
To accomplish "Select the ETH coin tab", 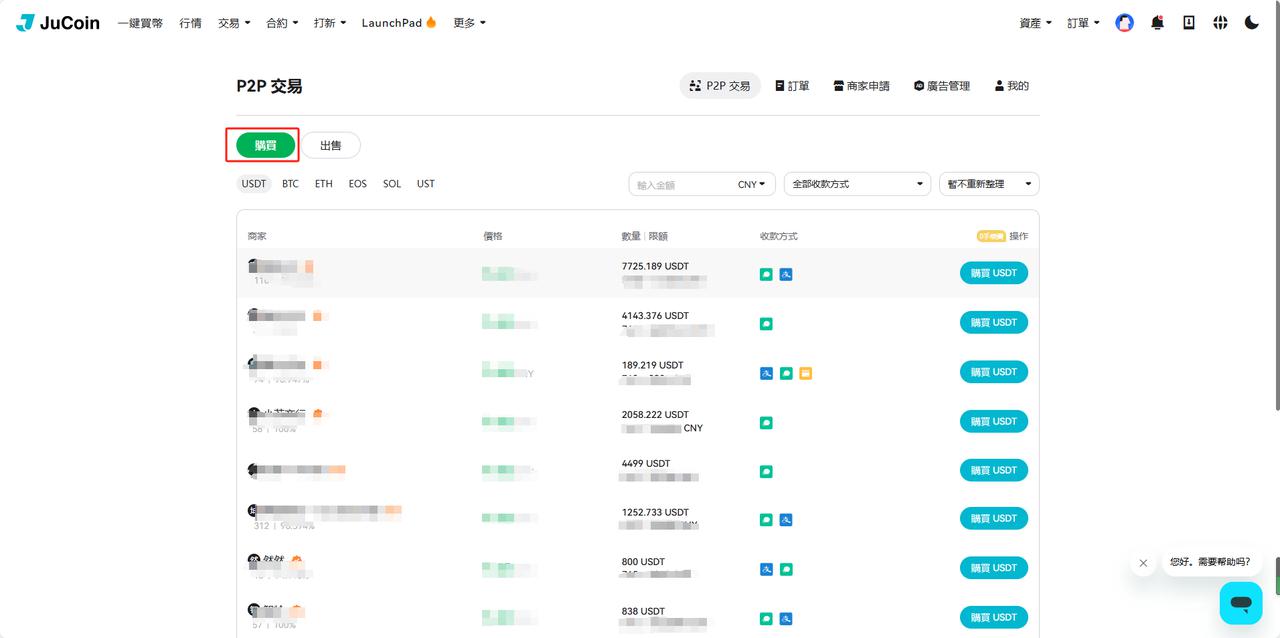I will coord(324,184).
